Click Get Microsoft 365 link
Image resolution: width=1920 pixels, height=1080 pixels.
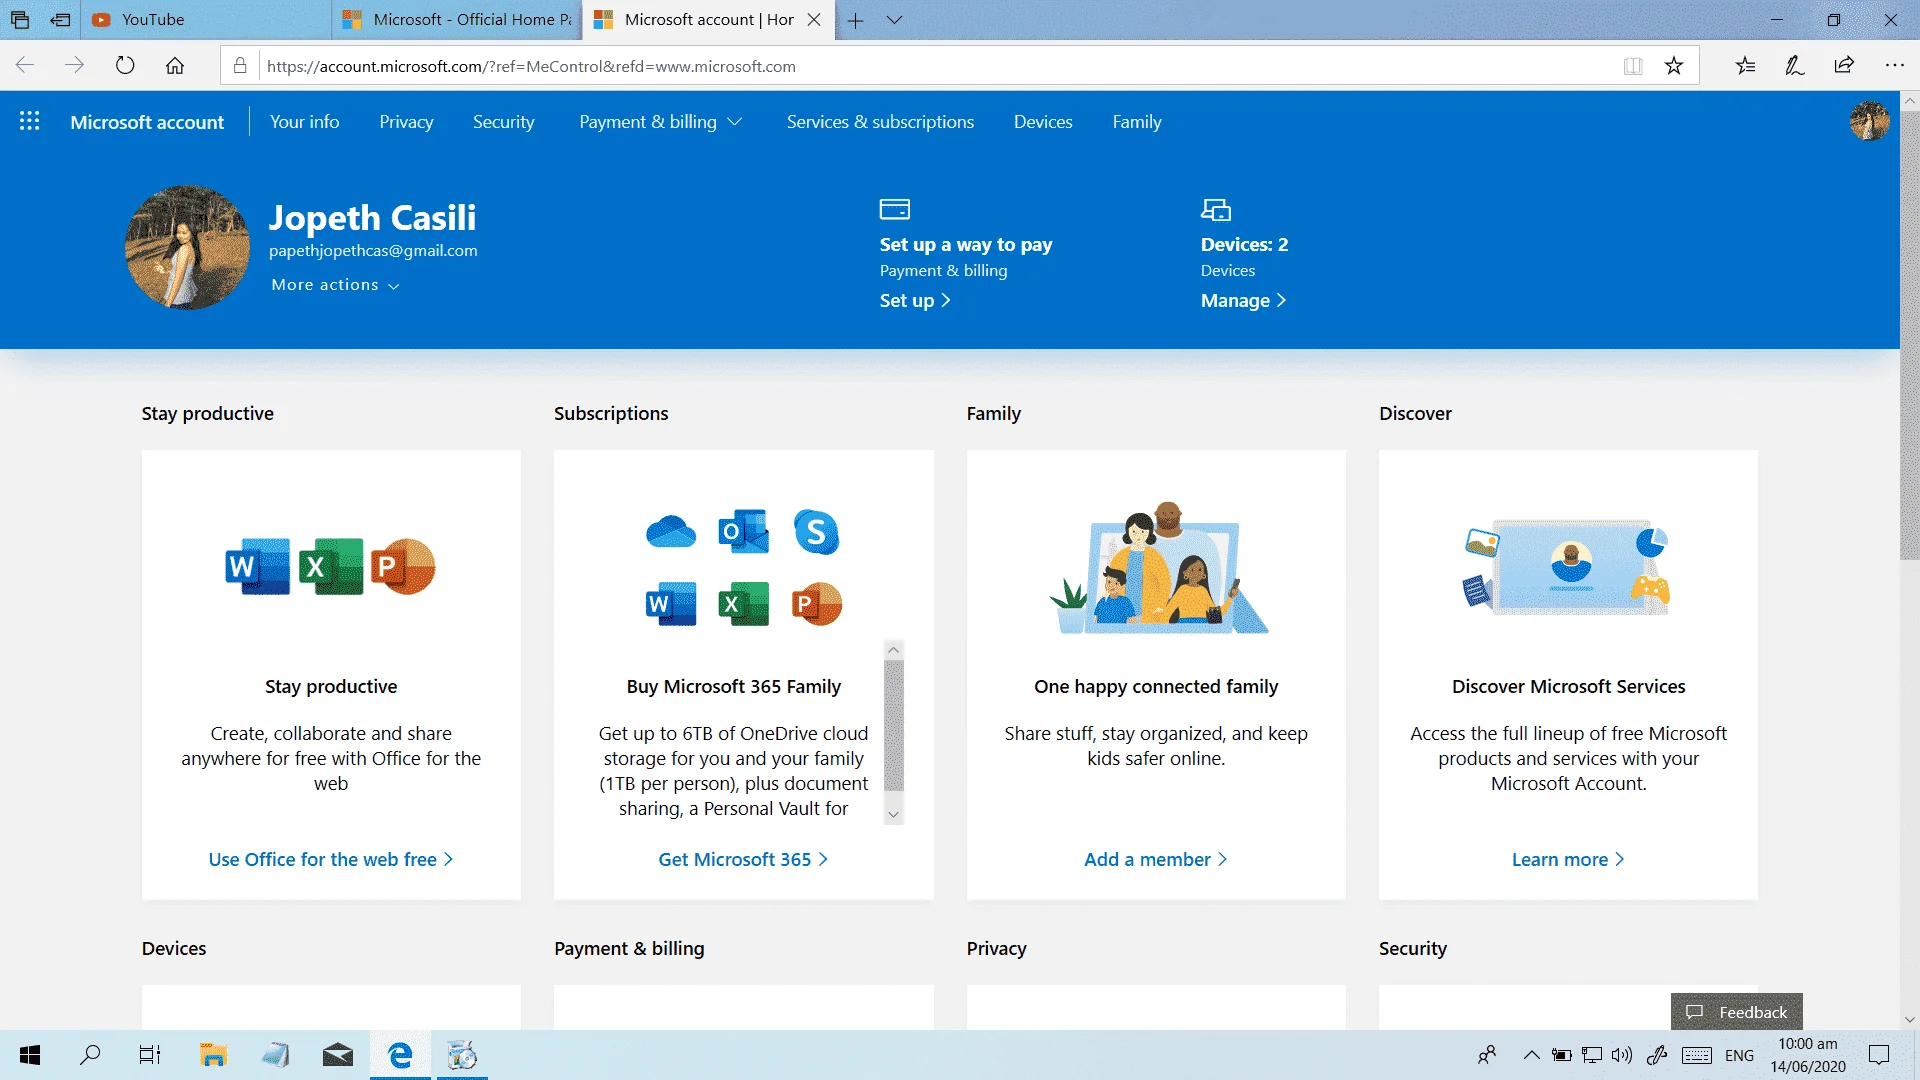(743, 860)
